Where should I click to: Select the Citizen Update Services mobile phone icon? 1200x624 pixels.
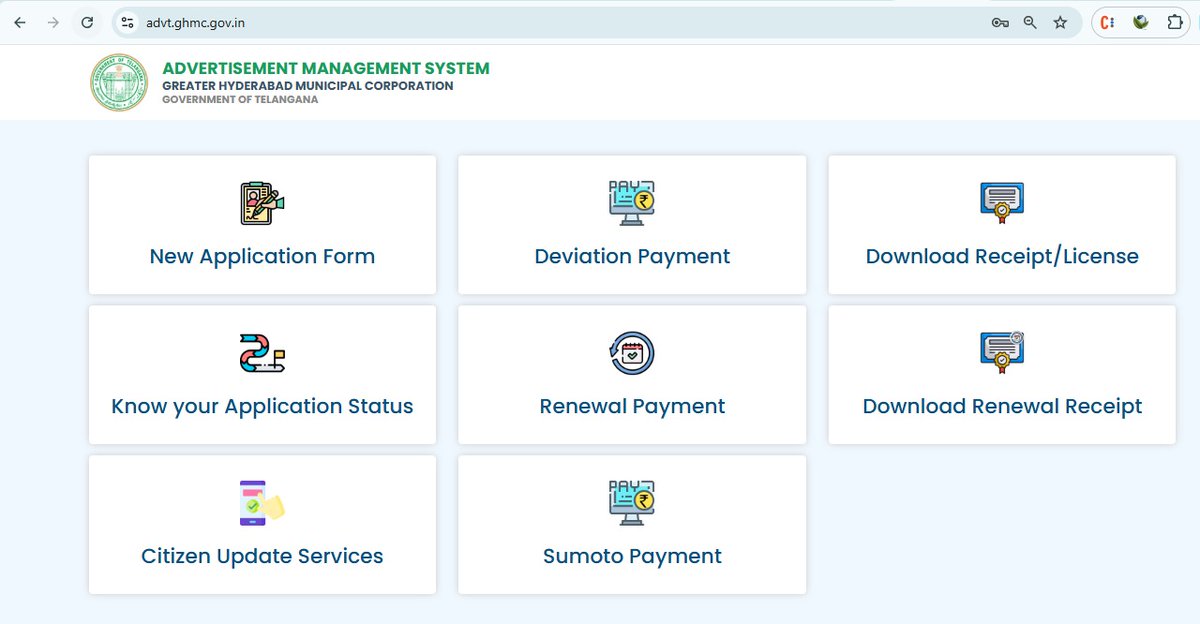262,500
